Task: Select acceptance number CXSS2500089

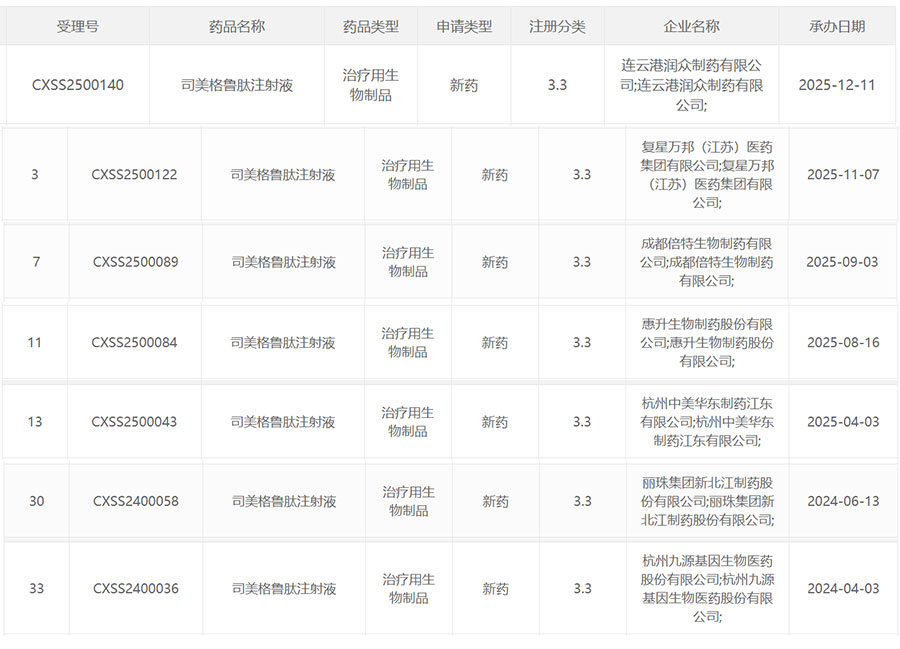Action: click(x=135, y=262)
